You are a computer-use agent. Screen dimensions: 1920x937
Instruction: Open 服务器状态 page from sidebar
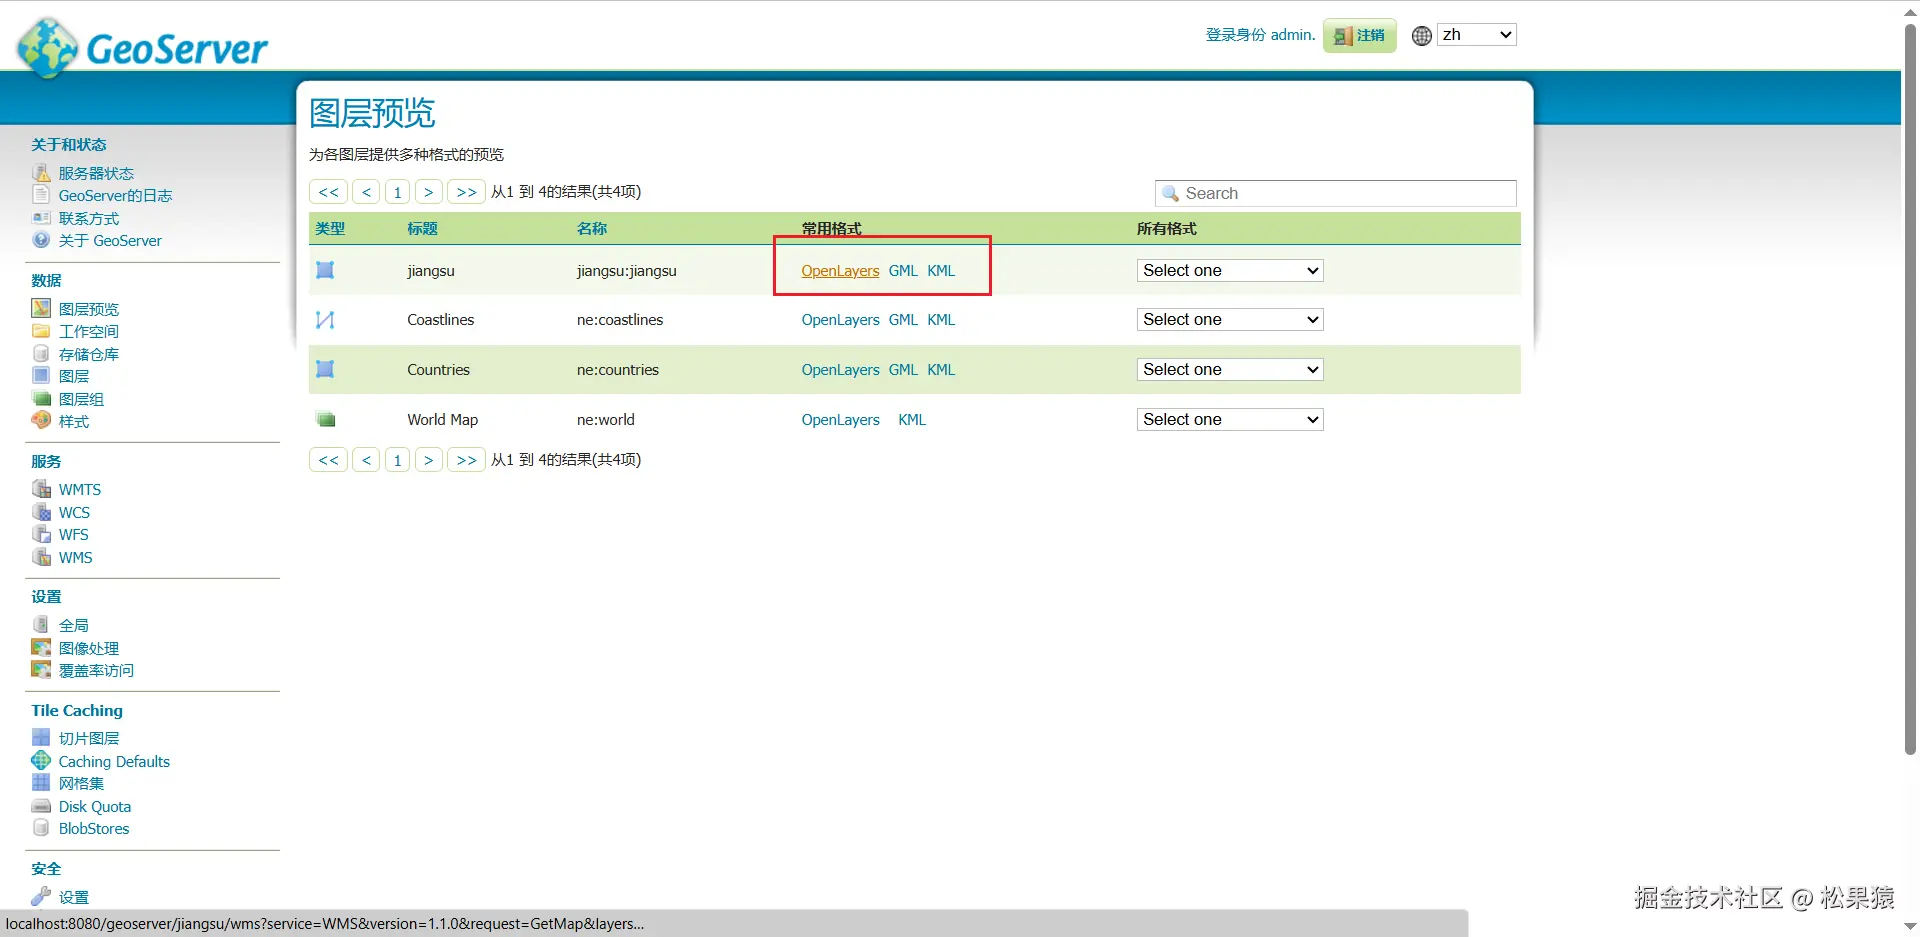[96, 173]
